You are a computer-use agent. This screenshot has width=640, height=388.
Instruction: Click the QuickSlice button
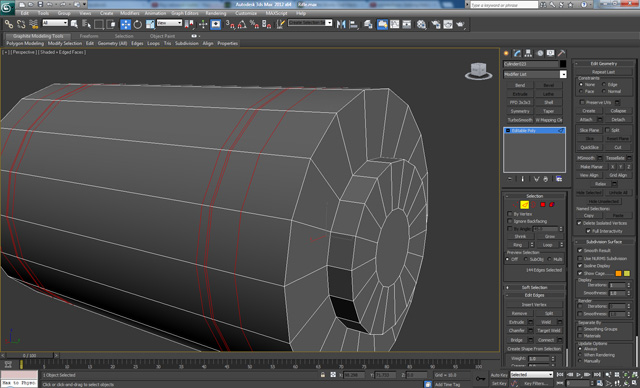pos(589,147)
